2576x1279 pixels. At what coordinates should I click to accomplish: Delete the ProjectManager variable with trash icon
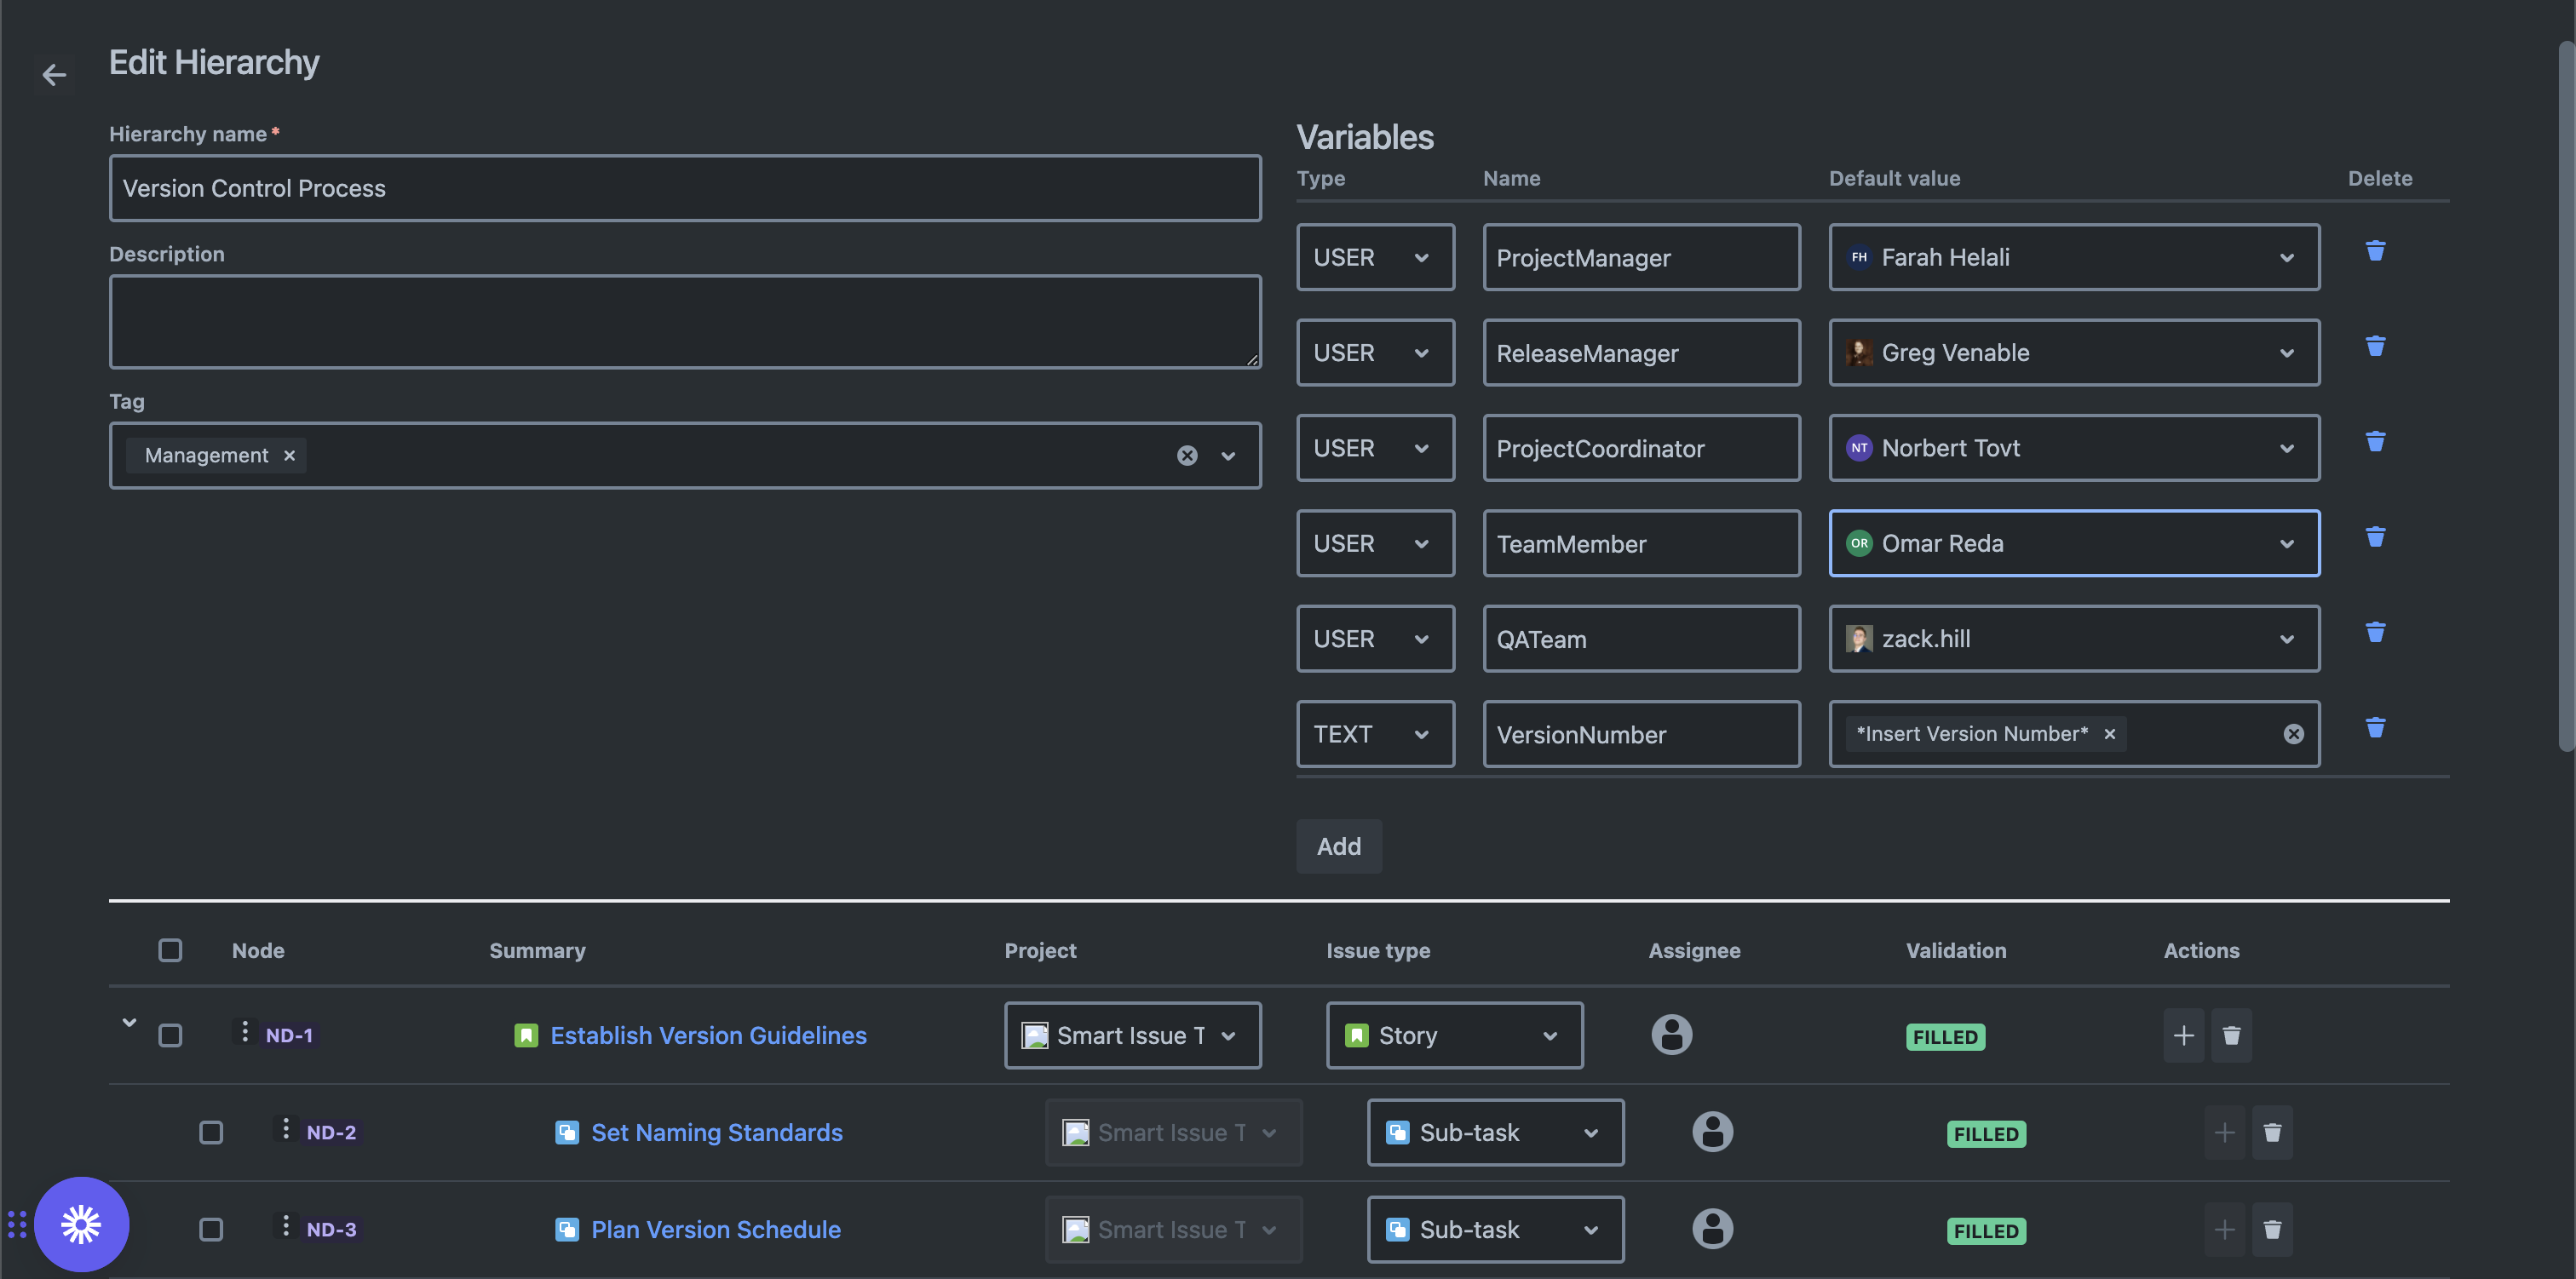[2375, 251]
